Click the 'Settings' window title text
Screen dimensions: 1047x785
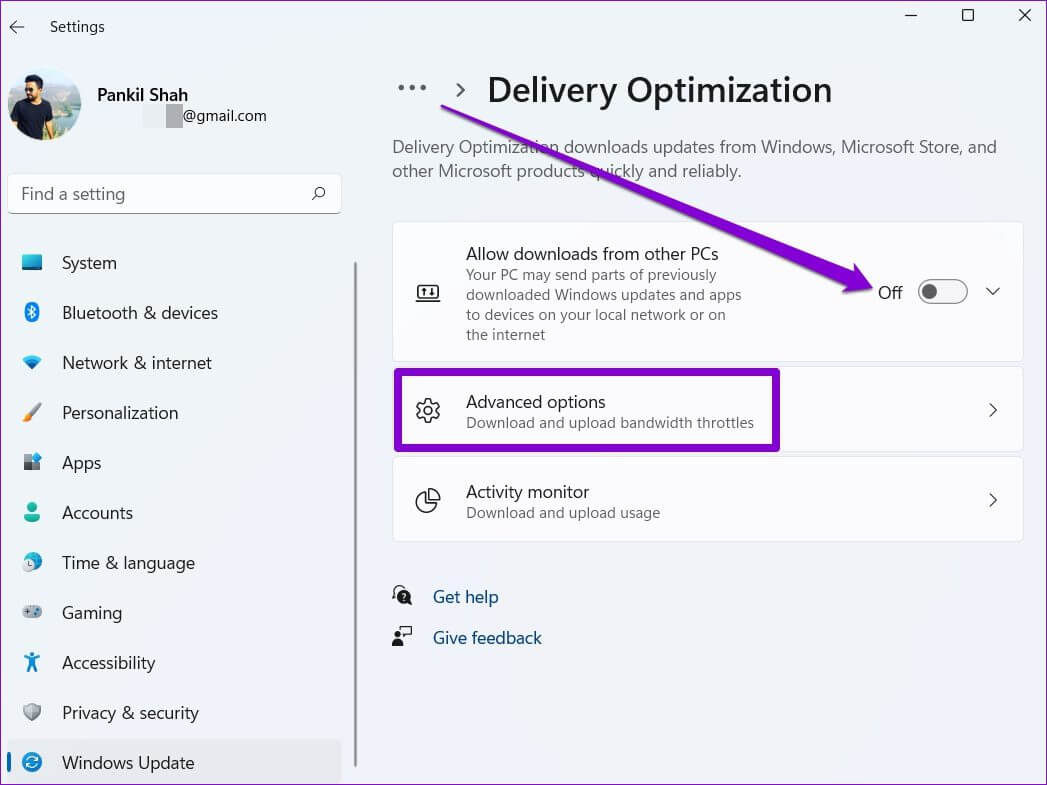tap(77, 27)
